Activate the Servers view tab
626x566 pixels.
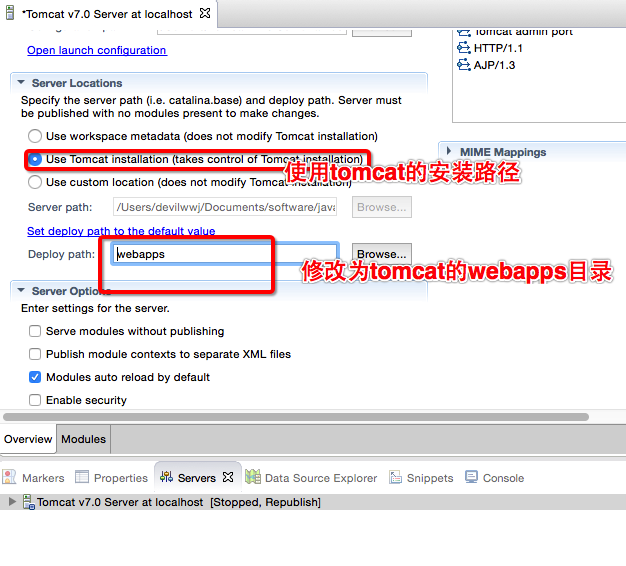coord(196,478)
